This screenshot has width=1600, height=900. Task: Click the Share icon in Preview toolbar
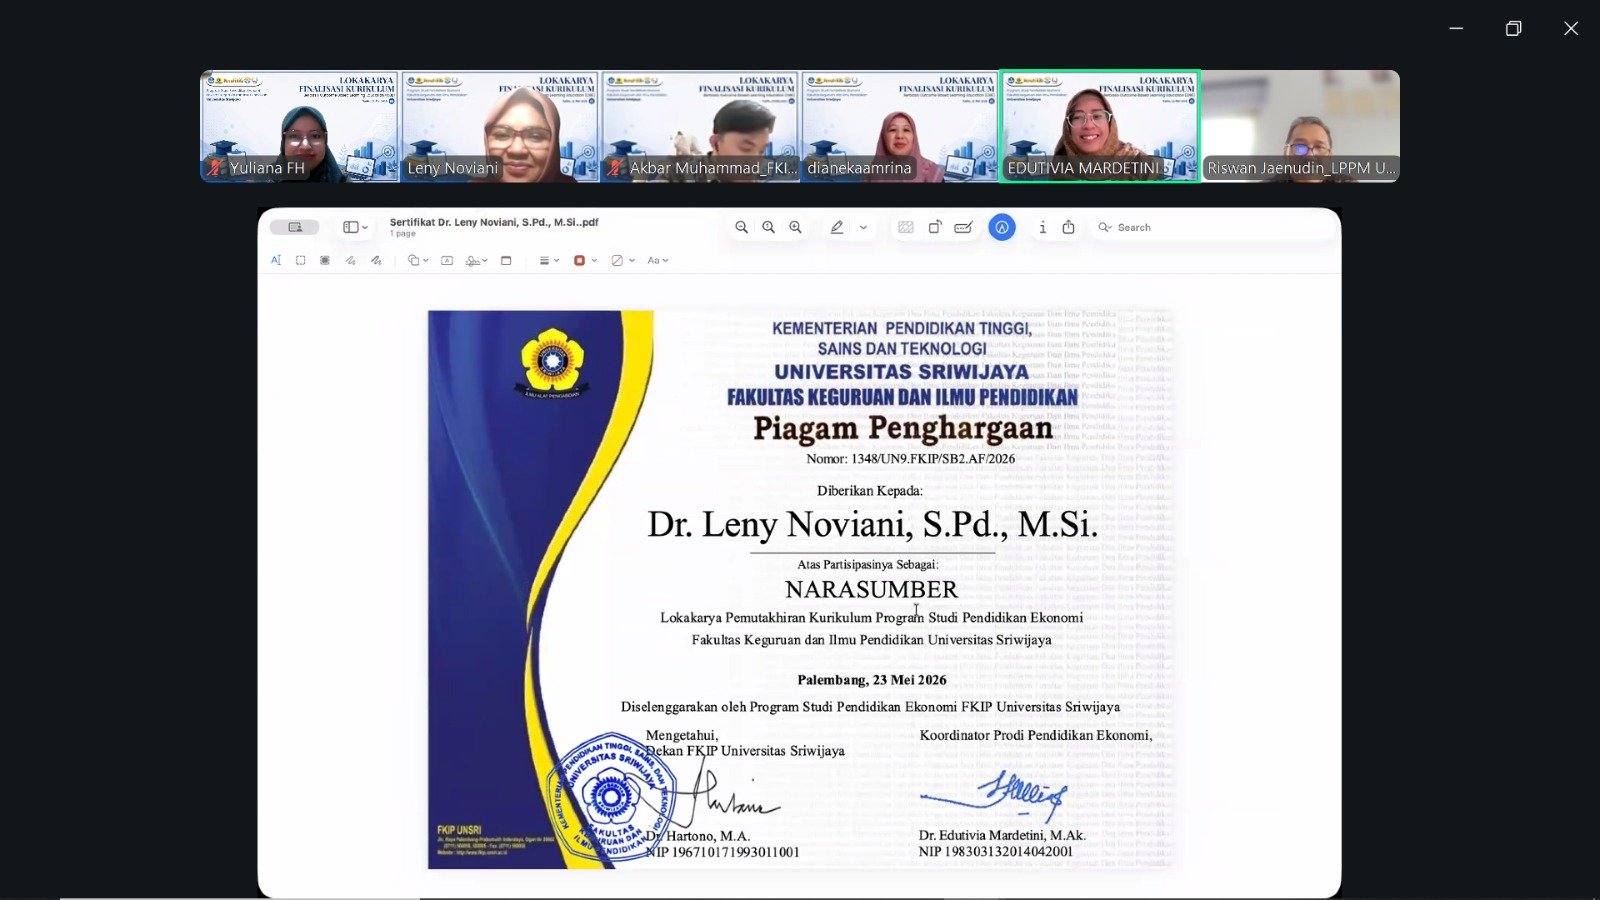[x=1068, y=227]
